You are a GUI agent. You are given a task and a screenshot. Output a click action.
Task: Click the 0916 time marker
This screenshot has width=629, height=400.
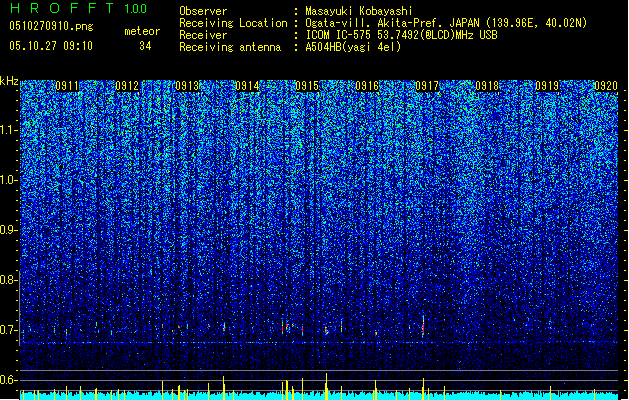coord(367,86)
